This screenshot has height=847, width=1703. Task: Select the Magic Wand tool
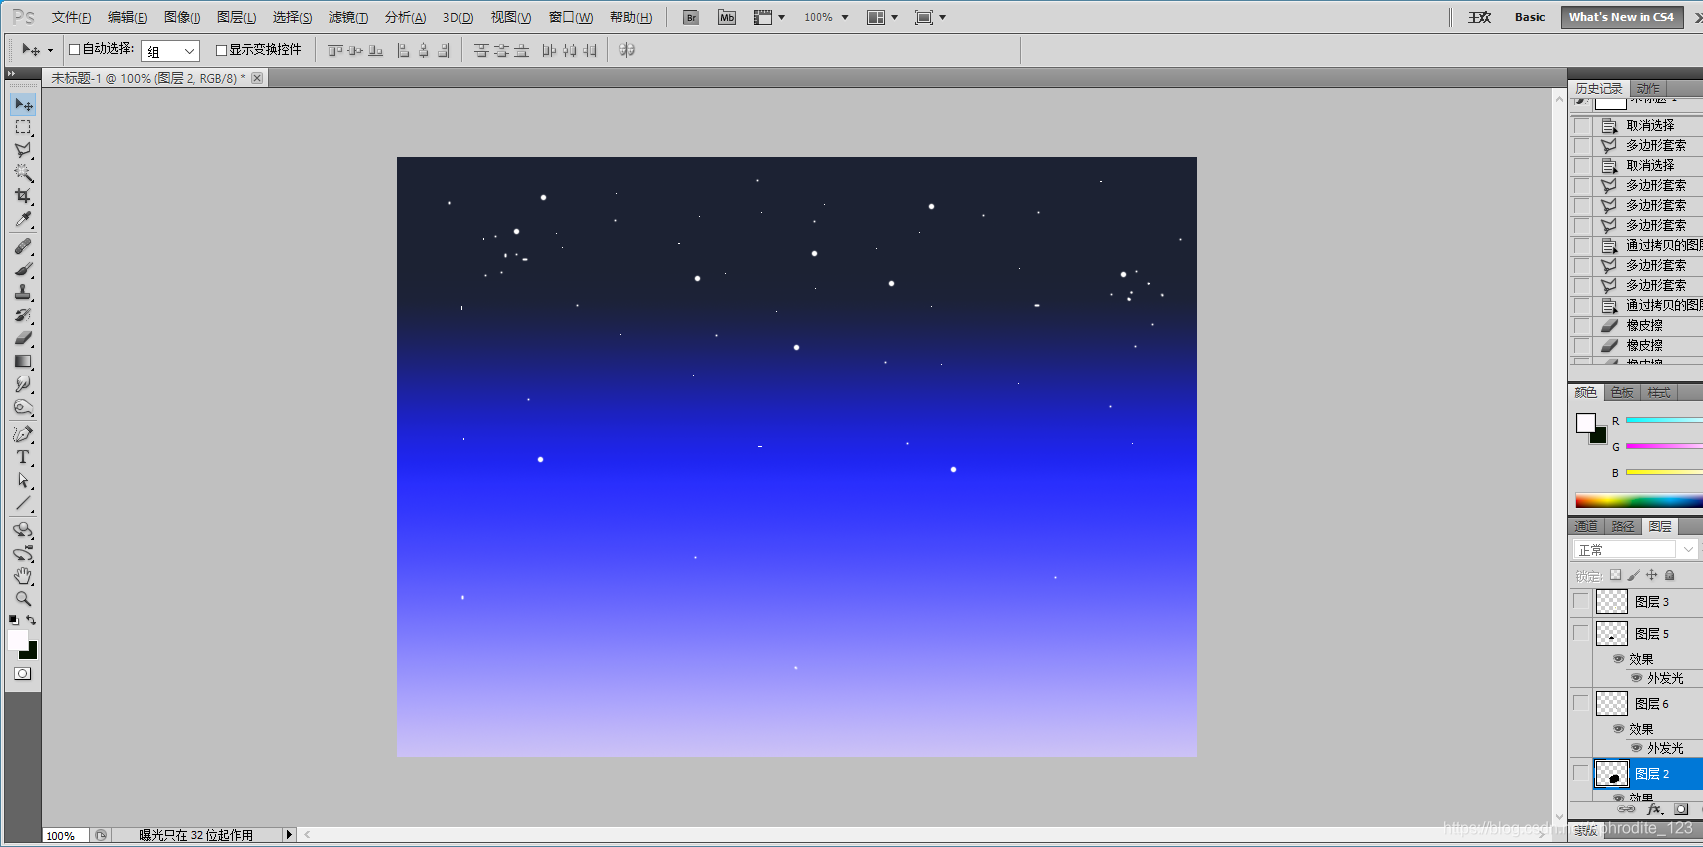[x=23, y=173]
